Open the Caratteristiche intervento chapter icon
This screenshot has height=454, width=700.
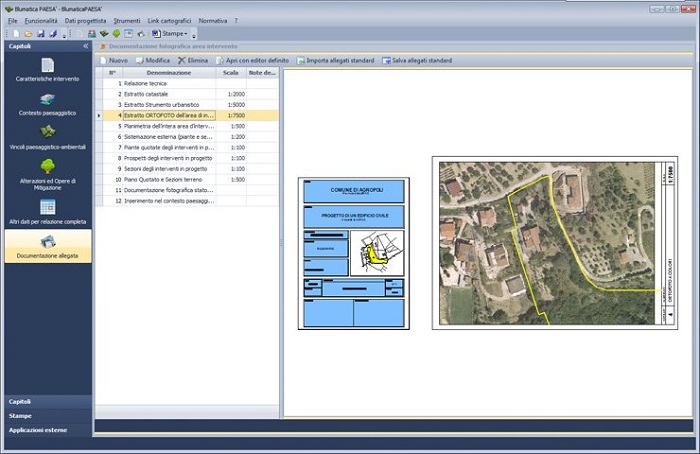point(47,65)
